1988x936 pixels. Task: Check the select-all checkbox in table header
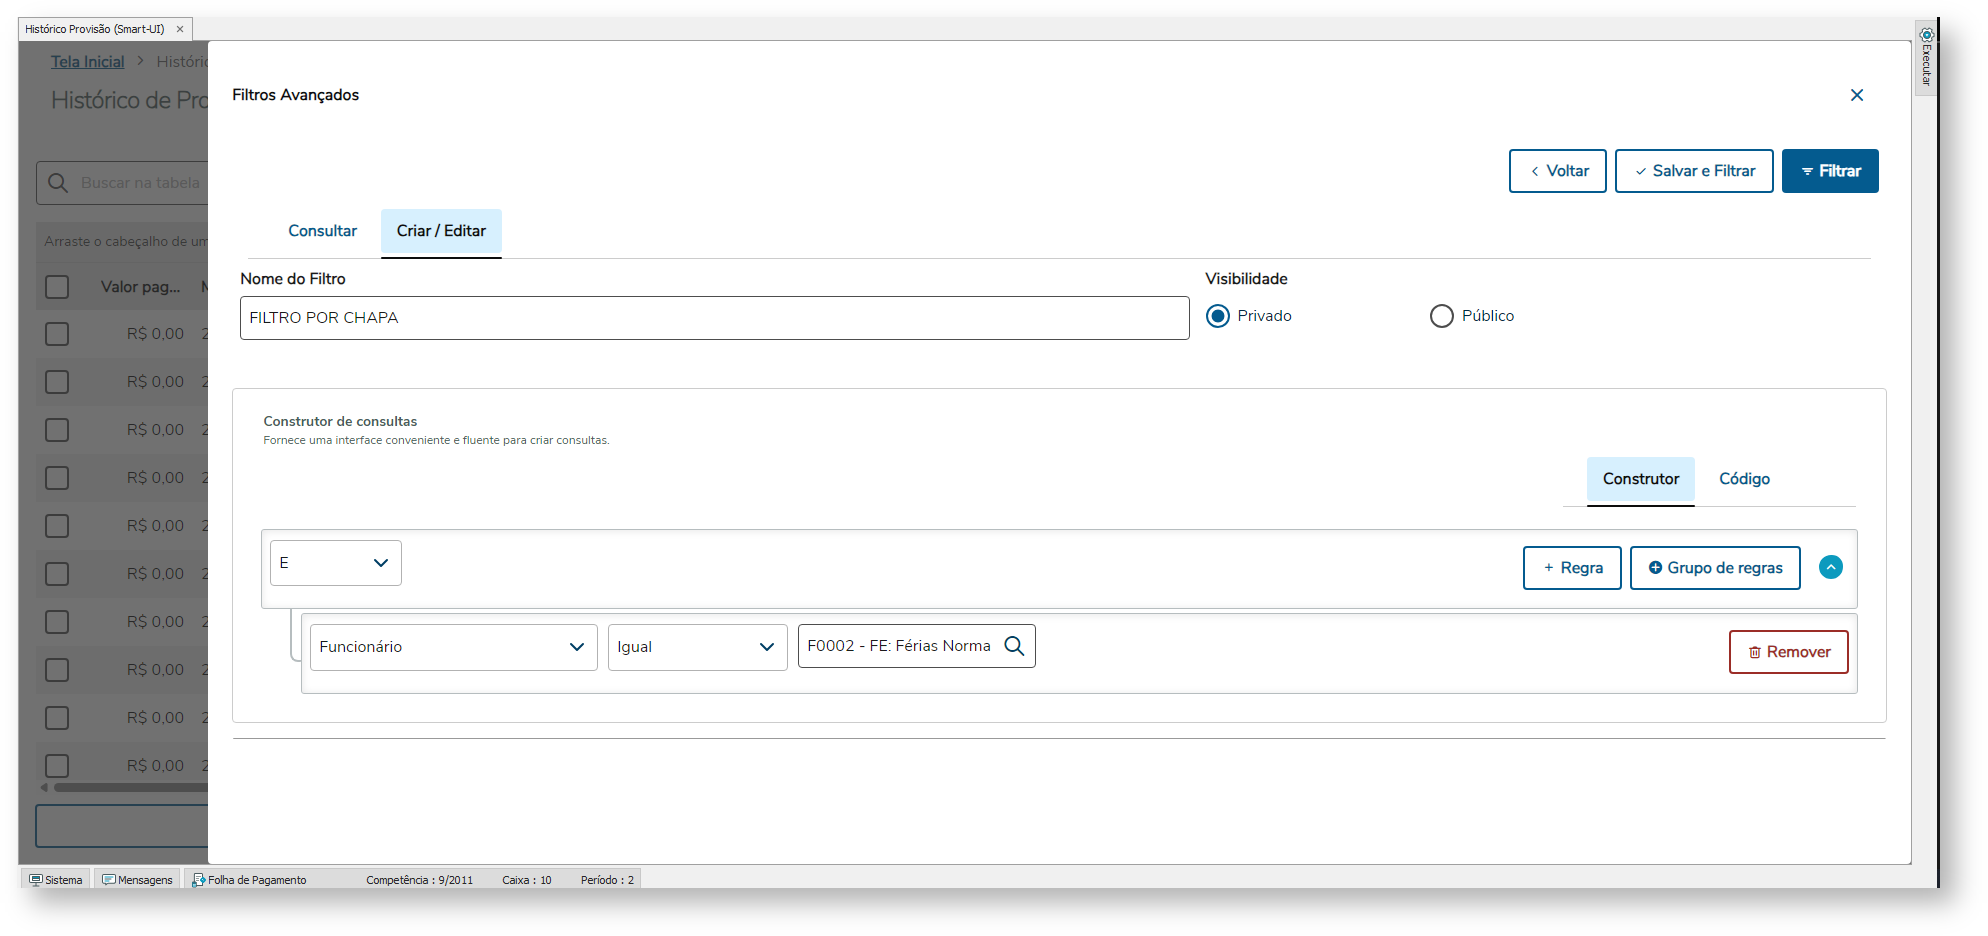(x=57, y=287)
